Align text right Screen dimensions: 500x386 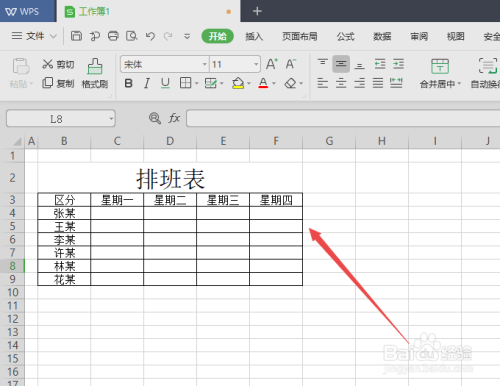pyautogui.click(x=359, y=83)
